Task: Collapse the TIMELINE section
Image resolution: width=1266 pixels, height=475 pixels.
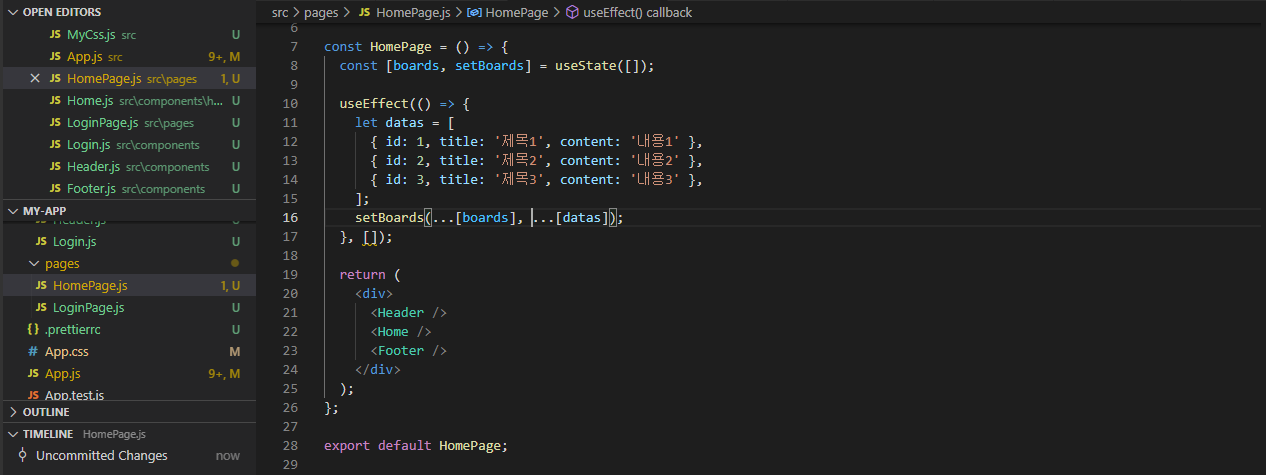Action: 14,434
